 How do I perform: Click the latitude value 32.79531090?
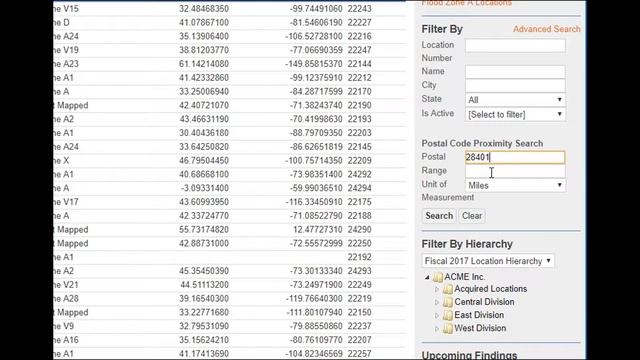coord(204,326)
